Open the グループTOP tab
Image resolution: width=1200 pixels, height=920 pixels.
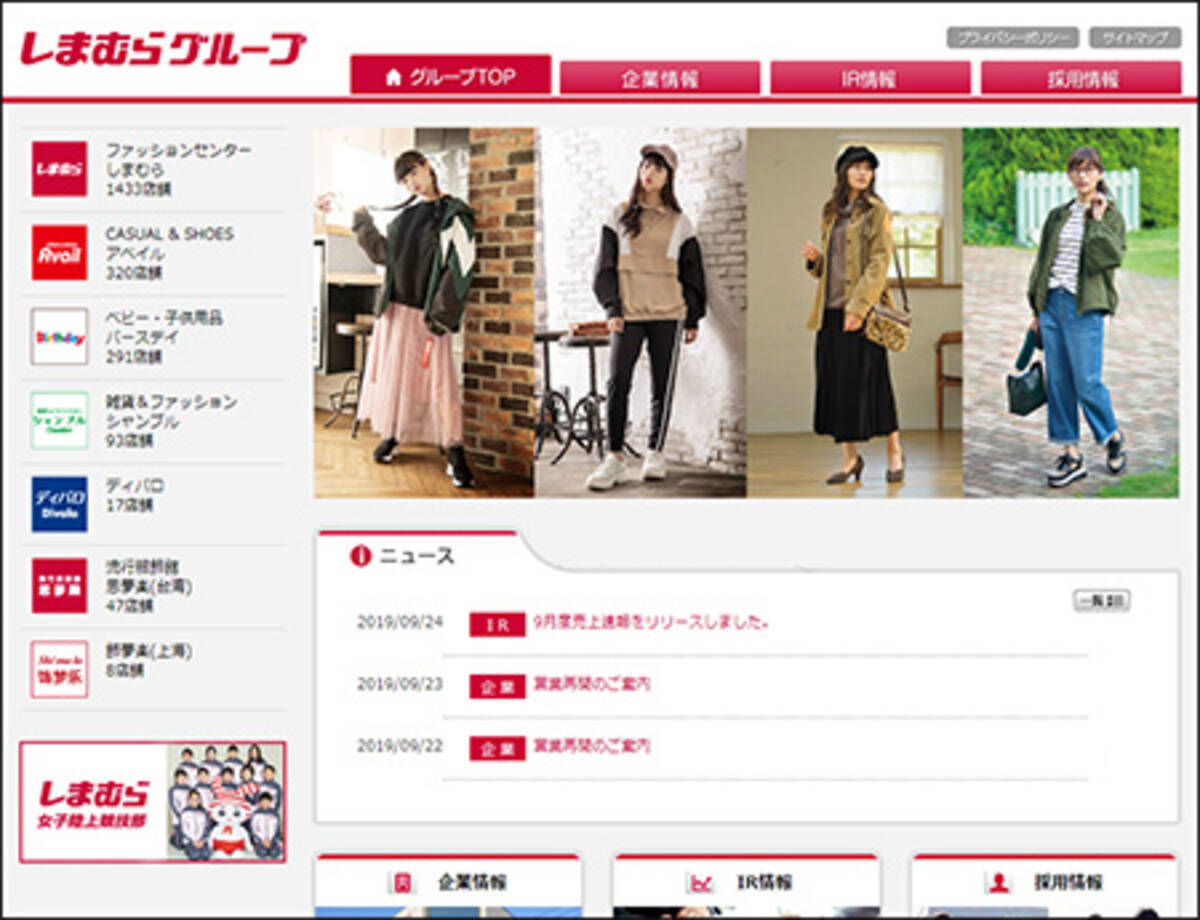pyautogui.click(x=450, y=75)
